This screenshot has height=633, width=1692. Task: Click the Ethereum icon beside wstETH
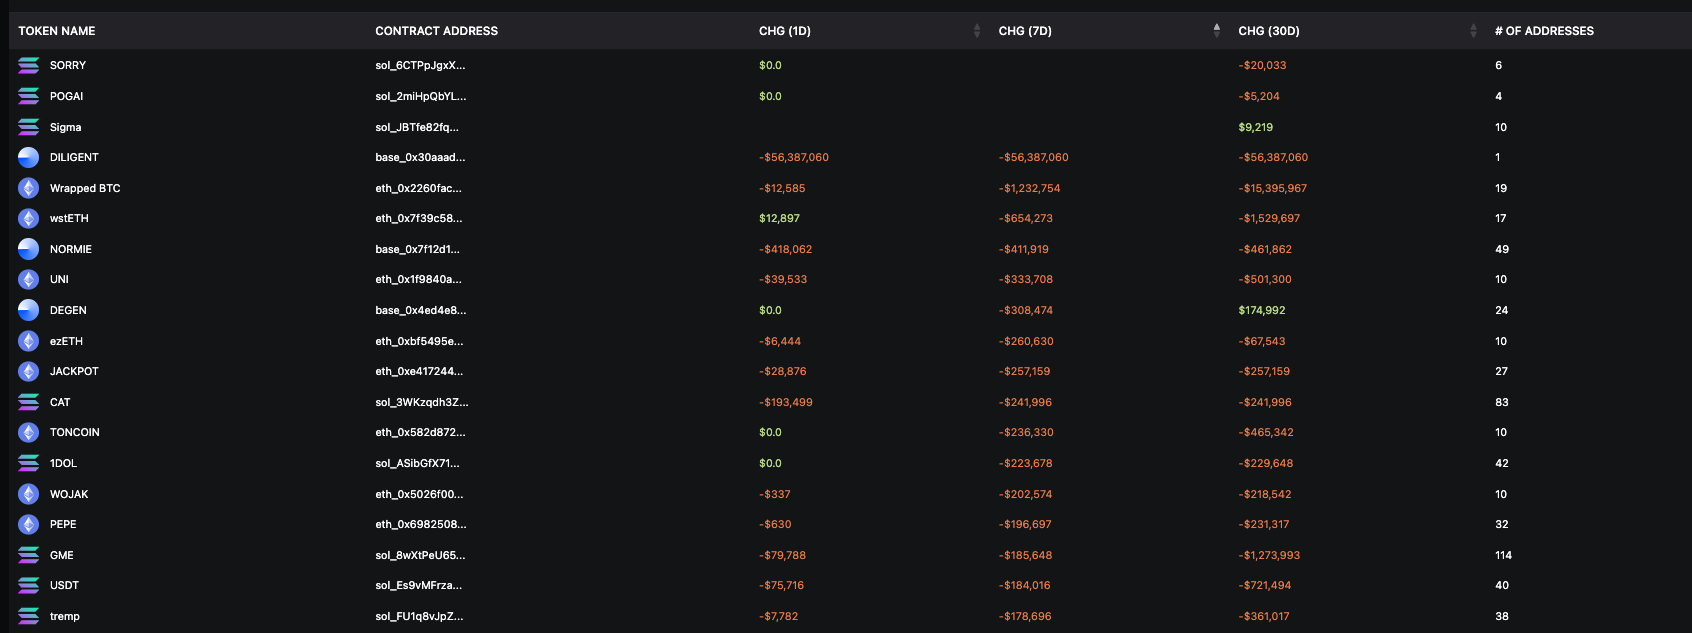(29, 218)
